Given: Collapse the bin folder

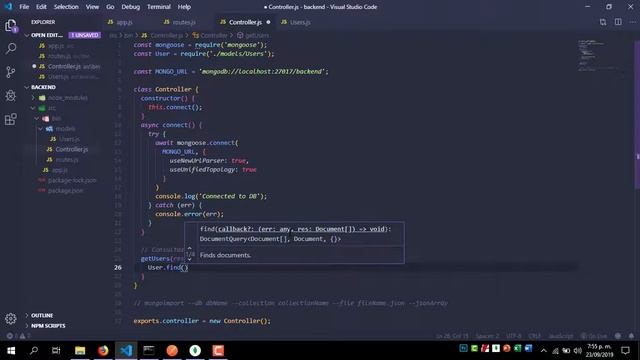Looking at the screenshot, I should [37, 118].
